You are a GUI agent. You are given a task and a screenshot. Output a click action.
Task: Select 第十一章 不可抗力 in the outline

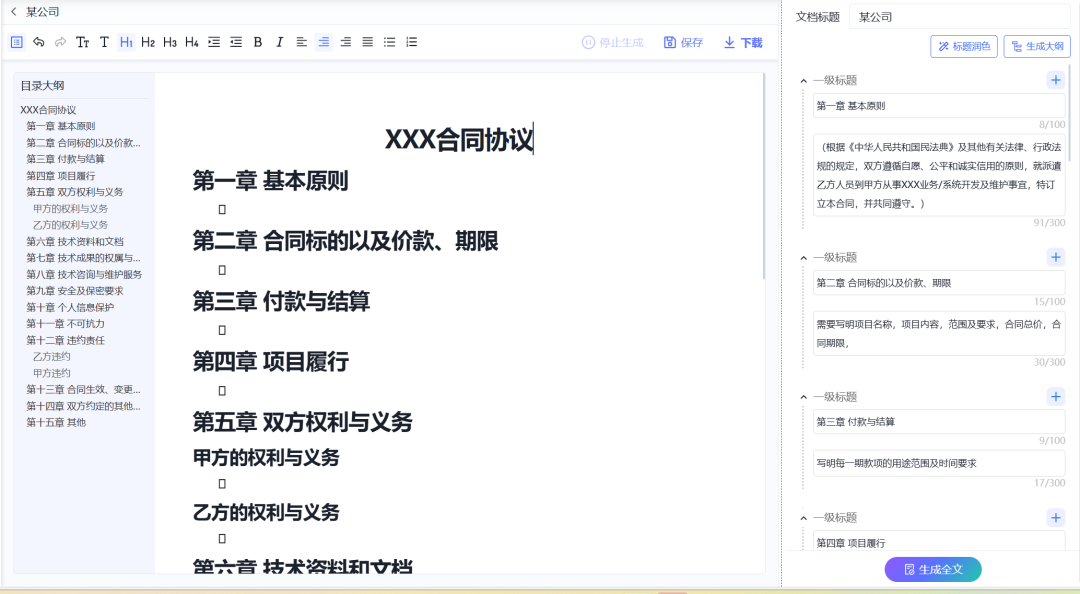(x=66, y=324)
